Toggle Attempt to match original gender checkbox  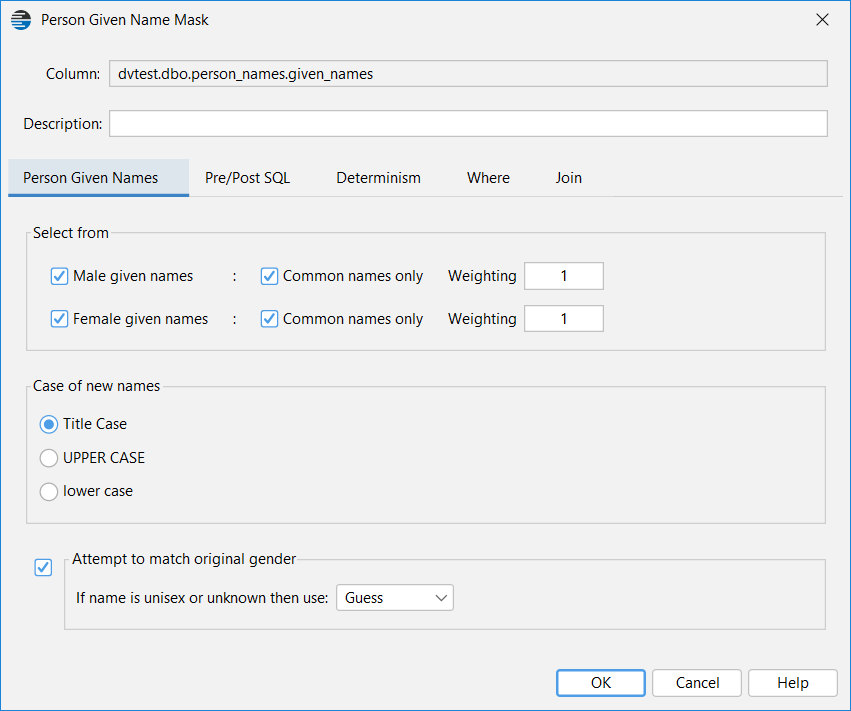tap(43, 568)
